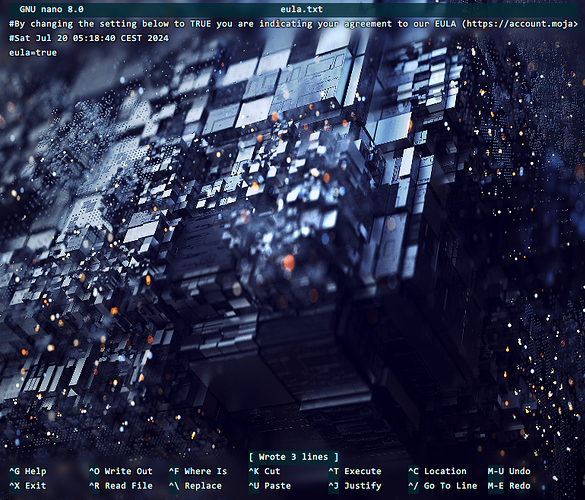Click the ^C Location shortcut
Image resolution: width=585 pixels, height=500 pixels.
(x=437, y=471)
